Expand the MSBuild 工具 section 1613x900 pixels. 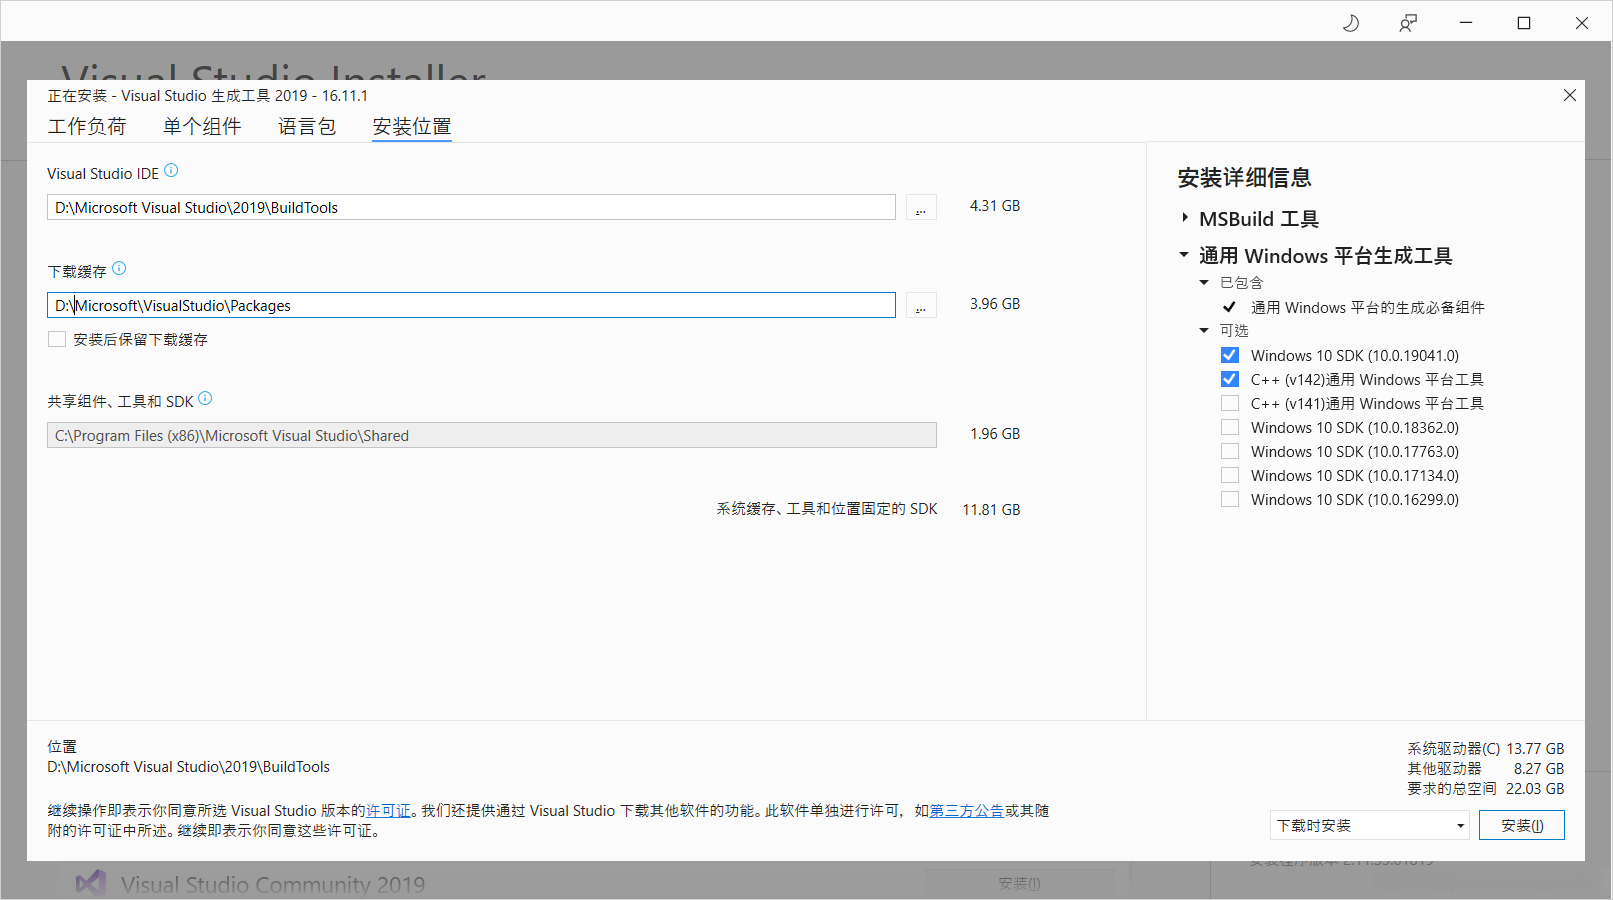[1185, 218]
